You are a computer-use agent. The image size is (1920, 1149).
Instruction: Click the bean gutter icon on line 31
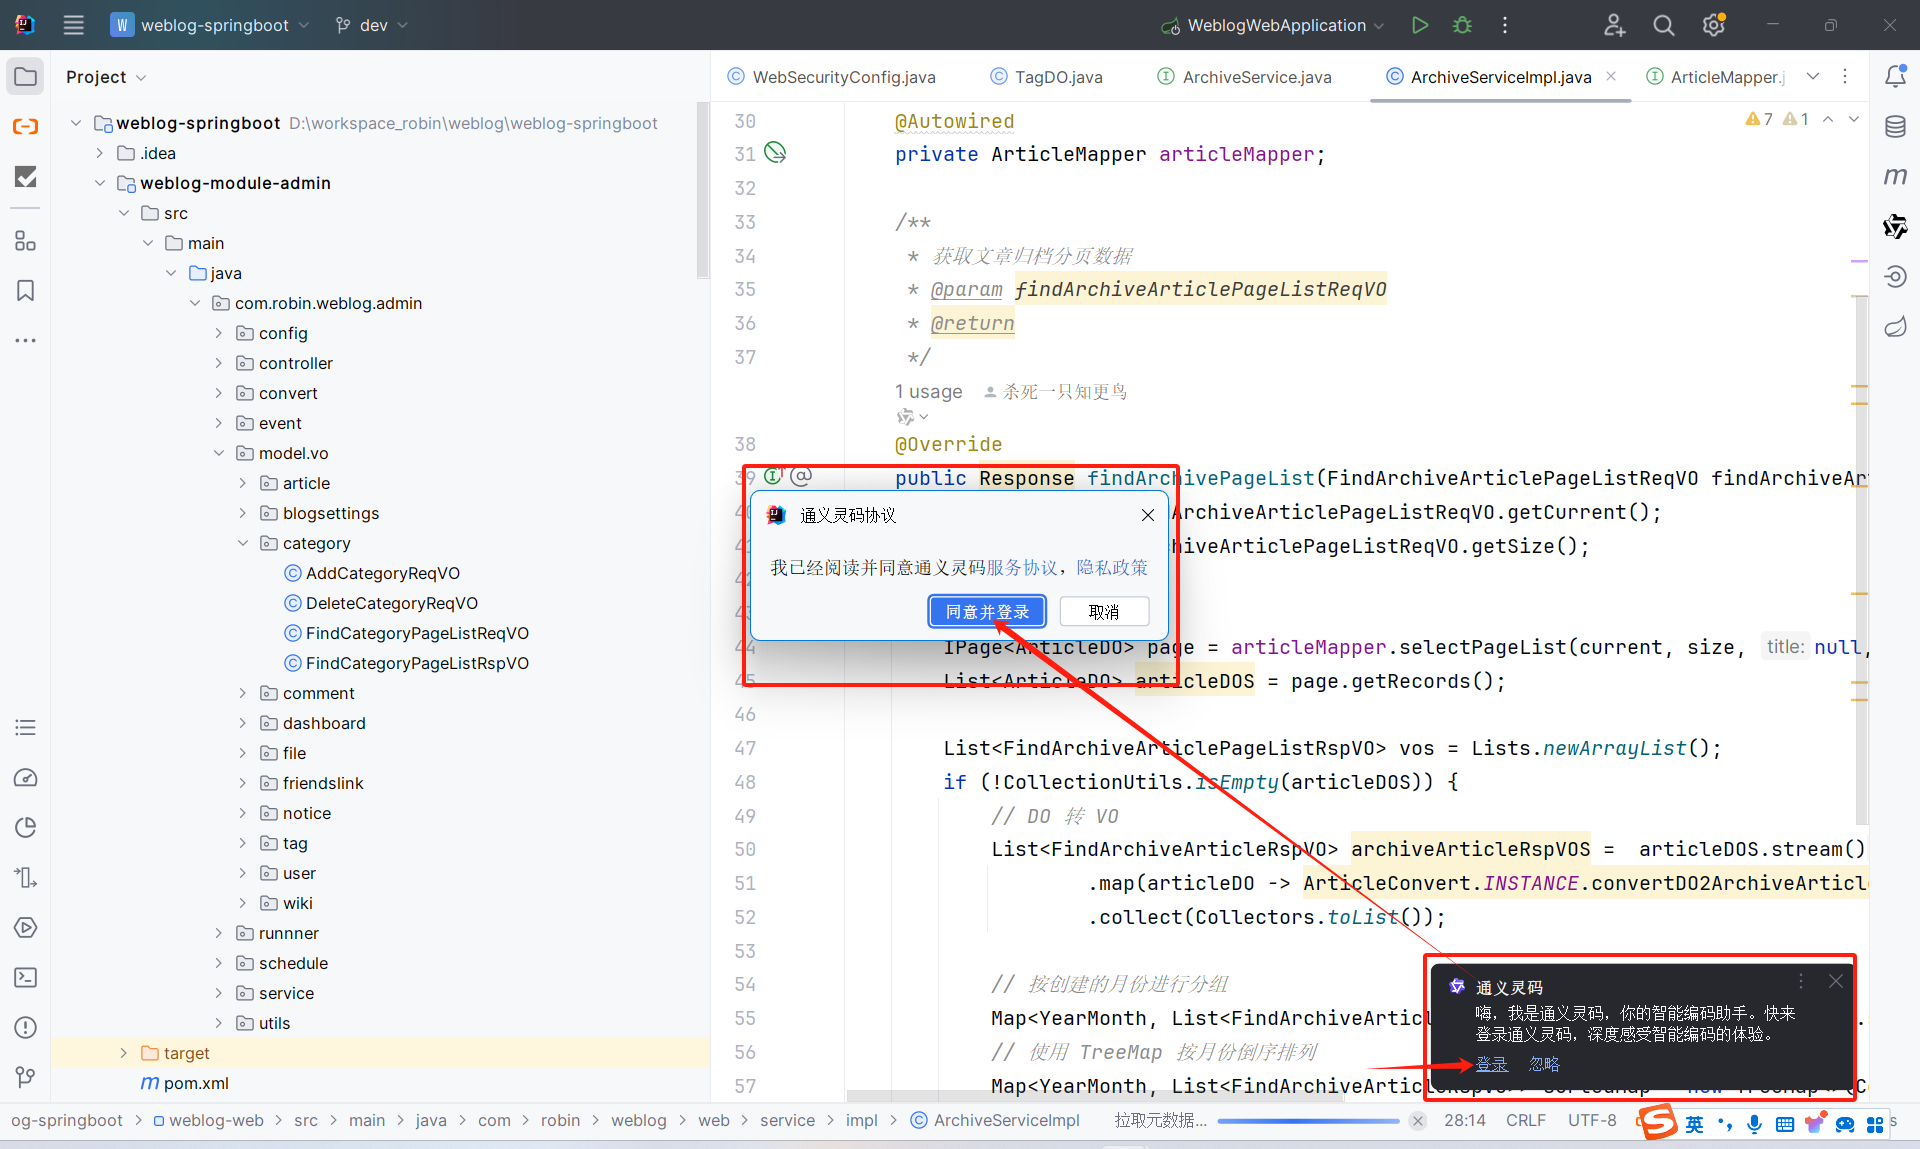775,152
